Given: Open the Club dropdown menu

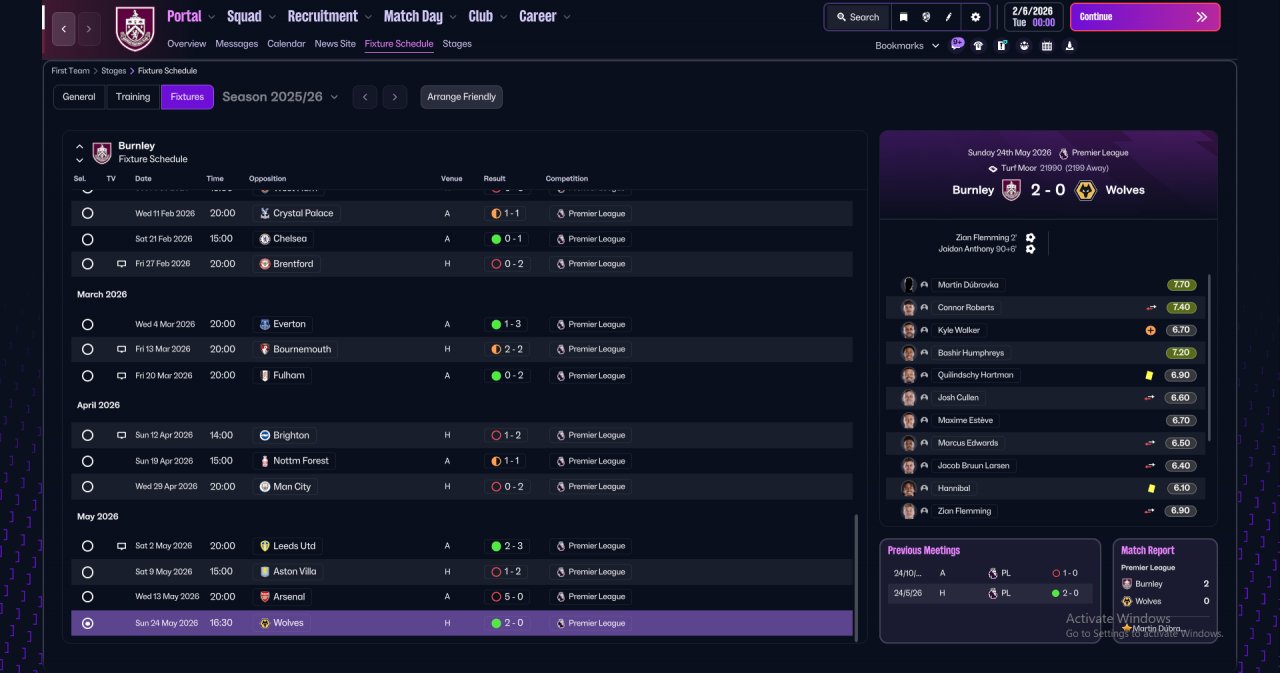Looking at the screenshot, I should point(487,16).
